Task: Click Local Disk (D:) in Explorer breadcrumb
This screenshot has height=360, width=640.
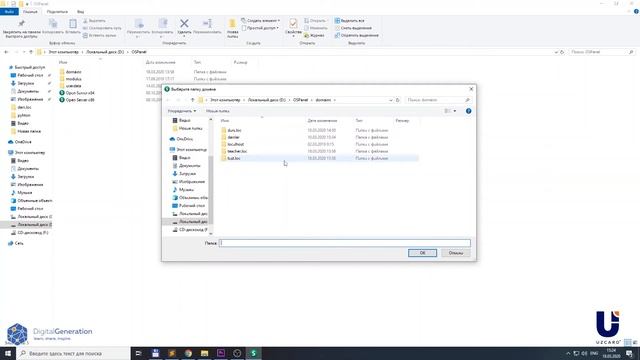Action: [105, 52]
